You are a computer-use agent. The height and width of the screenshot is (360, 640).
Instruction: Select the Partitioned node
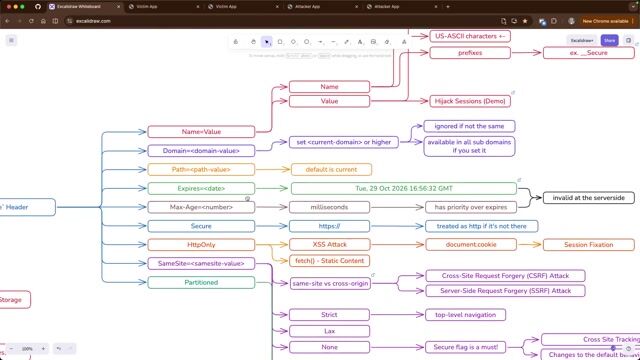point(201,282)
